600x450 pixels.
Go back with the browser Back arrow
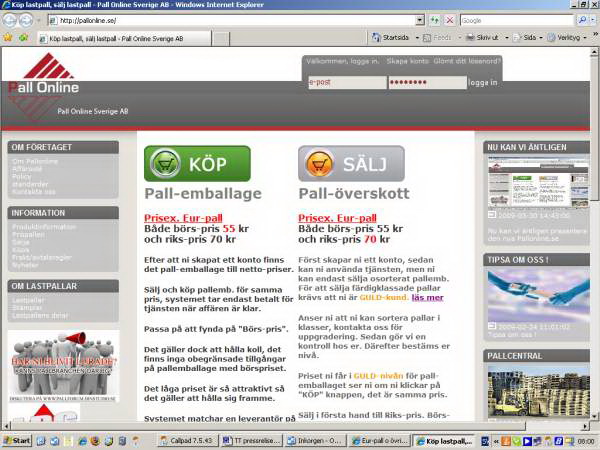[10, 20]
